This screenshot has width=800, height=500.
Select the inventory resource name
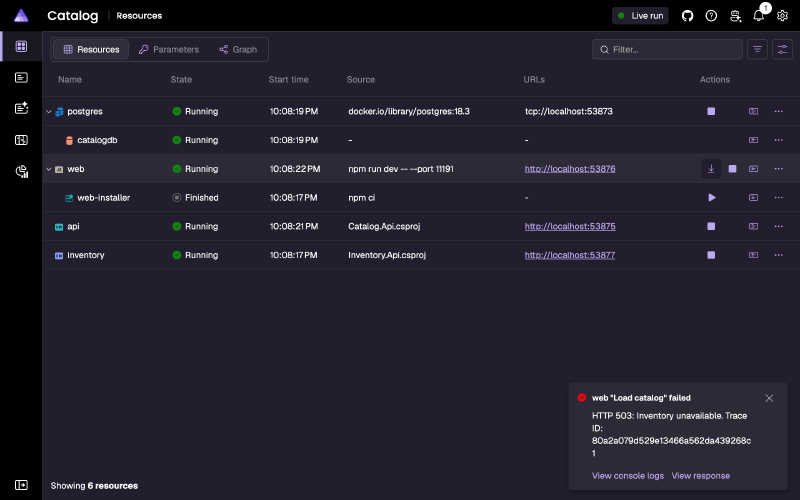(86, 255)
